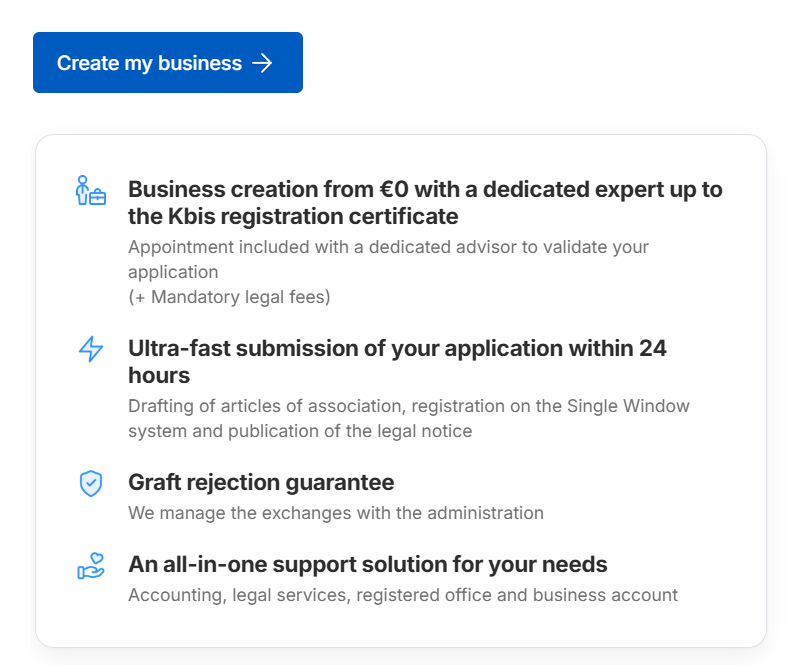792x671 pixels.
Task: Click the 'Graft rejection guarantee' heading
Action: coord(261,482)
